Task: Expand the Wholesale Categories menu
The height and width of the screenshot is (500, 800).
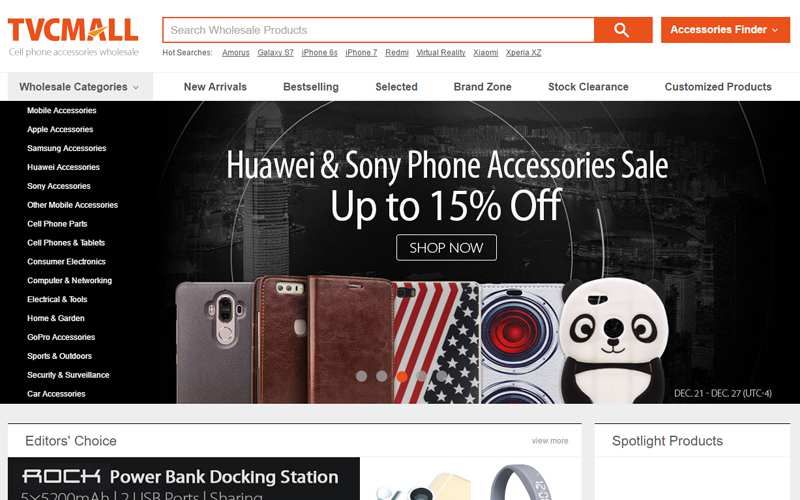Action: [80, 86]
